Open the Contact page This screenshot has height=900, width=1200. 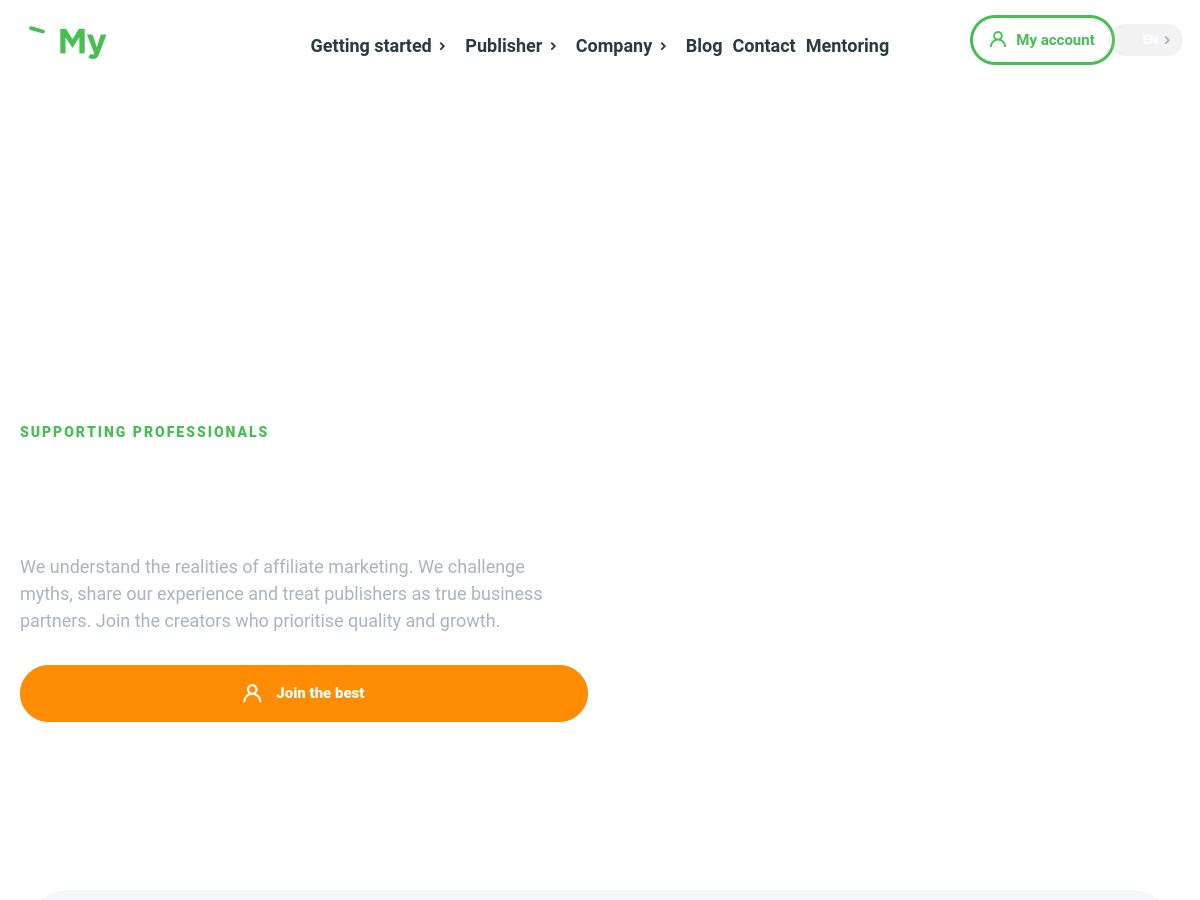(763, 46)
